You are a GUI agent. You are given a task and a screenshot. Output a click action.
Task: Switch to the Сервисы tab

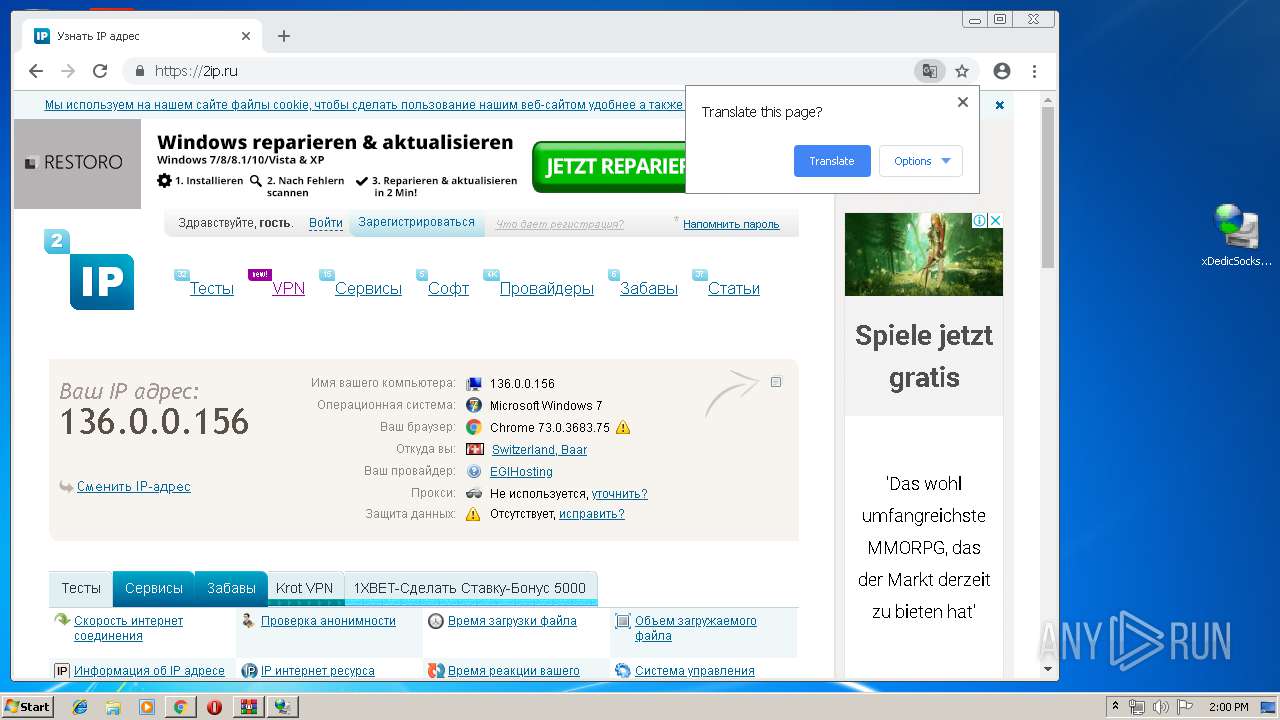click(153, 588)
